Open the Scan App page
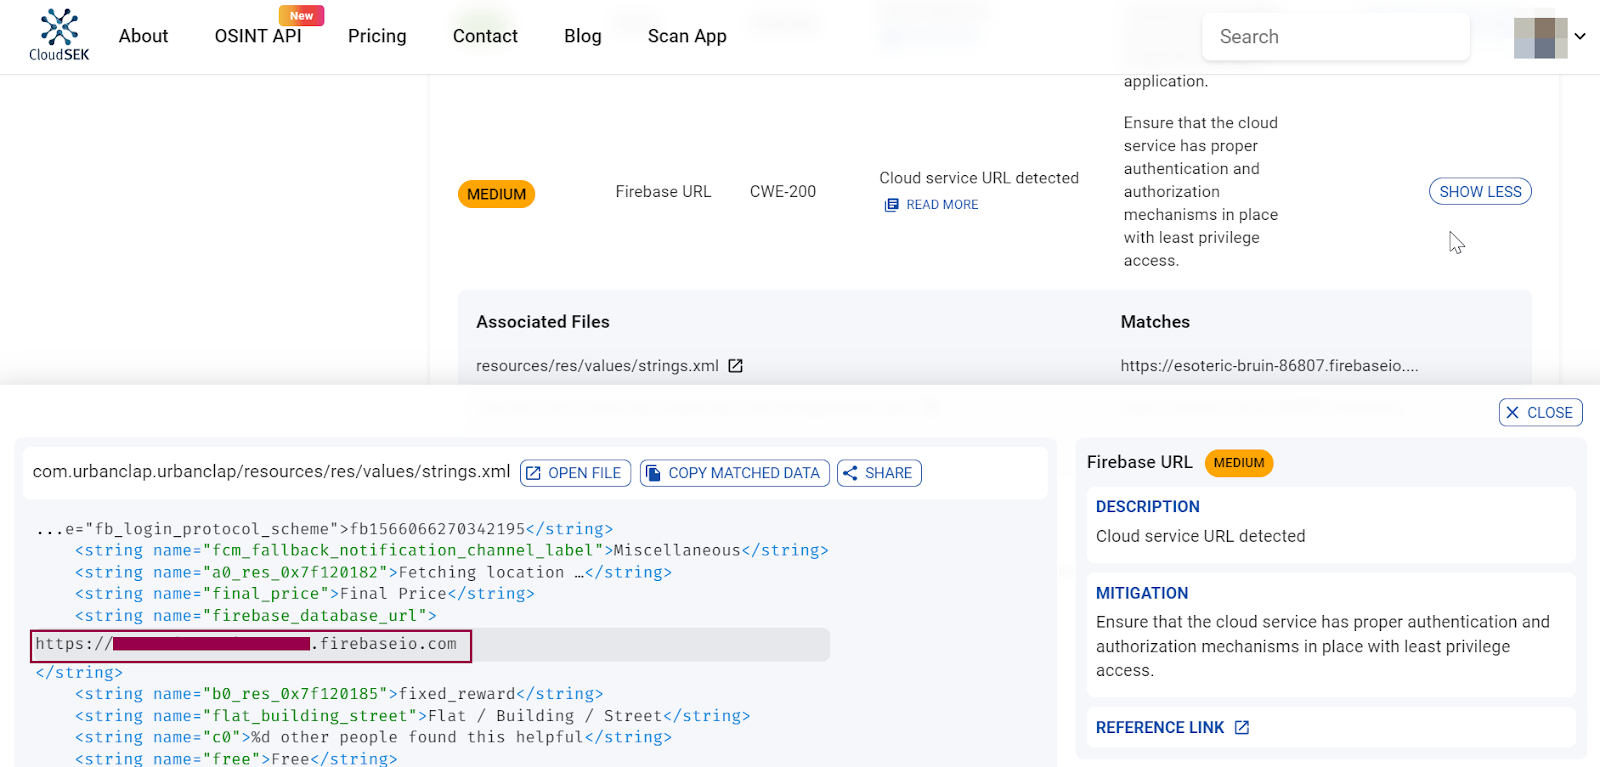Image resolution: width=1600 pixels, height=767 pixels. point(687,36)
